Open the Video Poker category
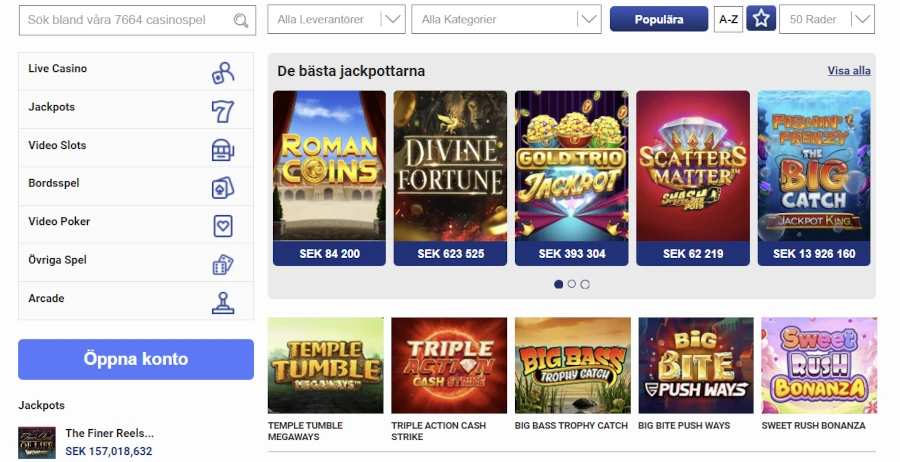 tap(136, 224)
